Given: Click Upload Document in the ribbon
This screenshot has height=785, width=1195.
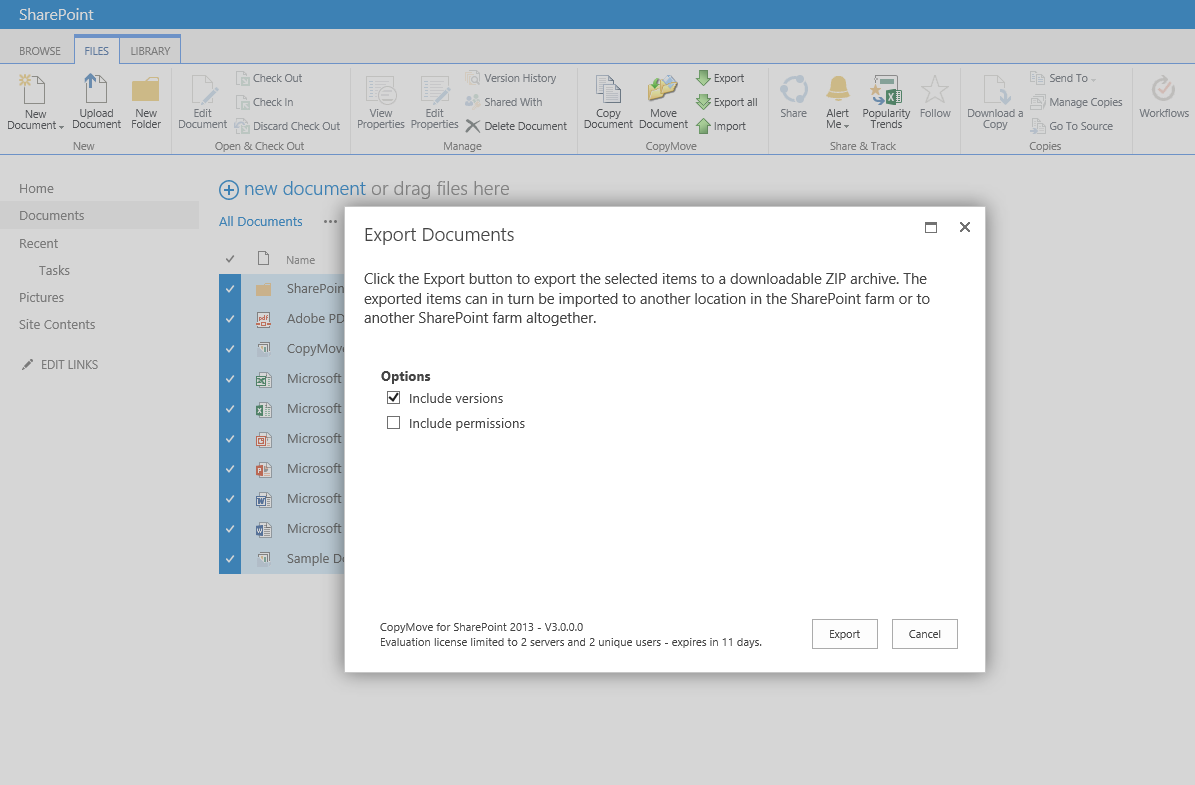Looking at the screenshot, I should coord(96,101).
